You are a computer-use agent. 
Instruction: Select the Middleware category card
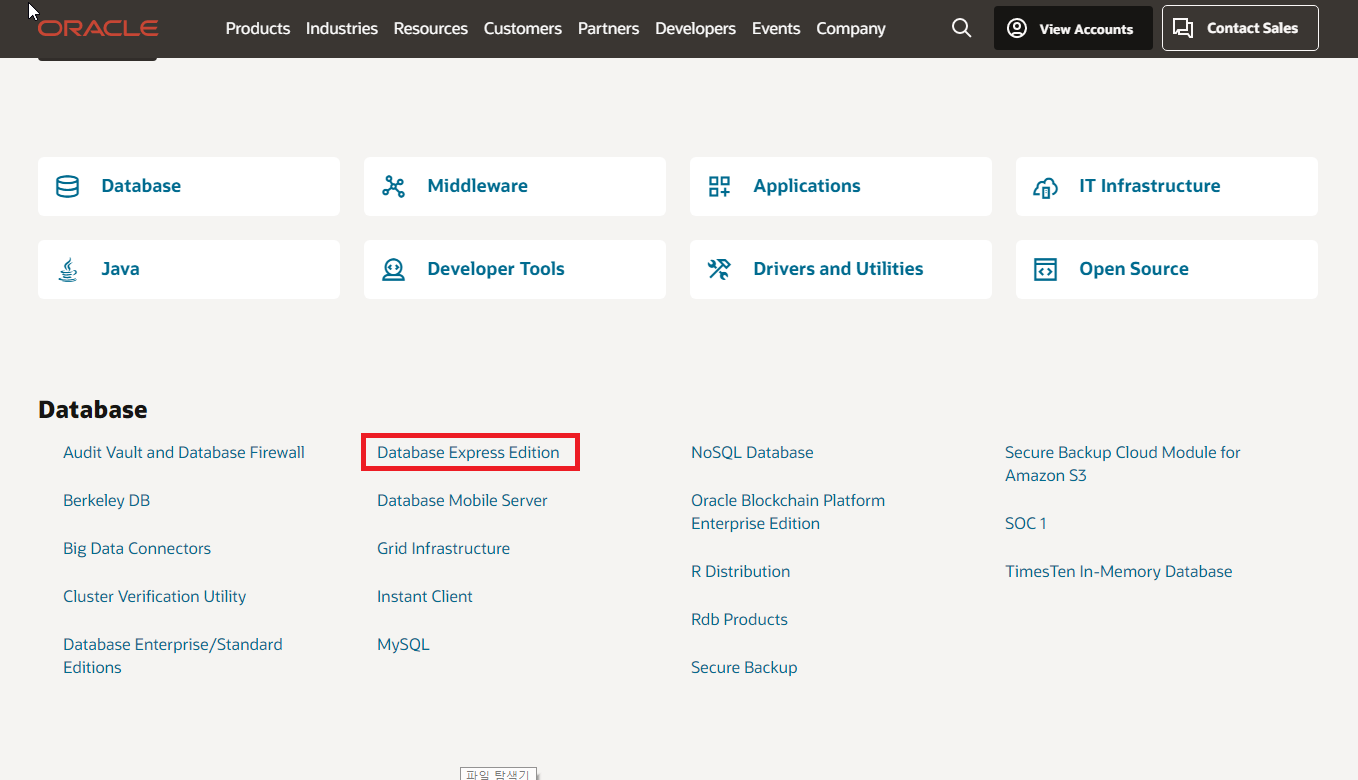tap(515, 186)
